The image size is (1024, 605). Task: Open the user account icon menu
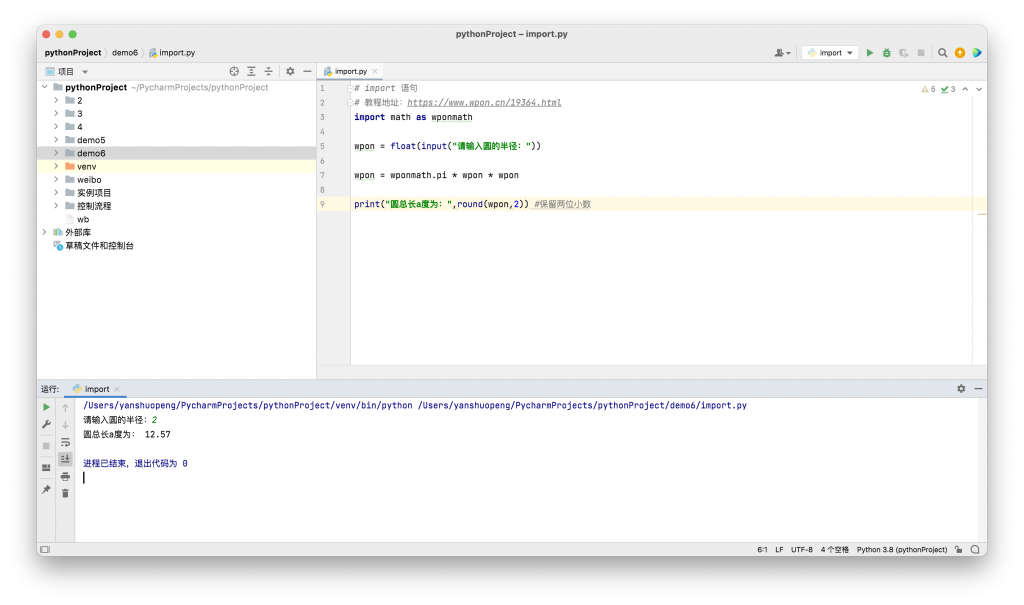coord(782,53)
